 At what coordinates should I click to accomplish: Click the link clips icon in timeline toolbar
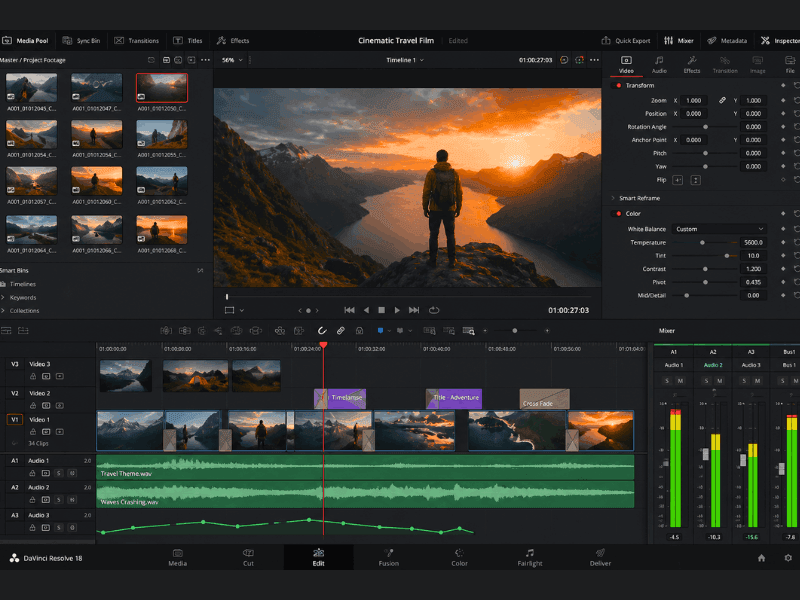pyautogui.click(x=340, y=330)
